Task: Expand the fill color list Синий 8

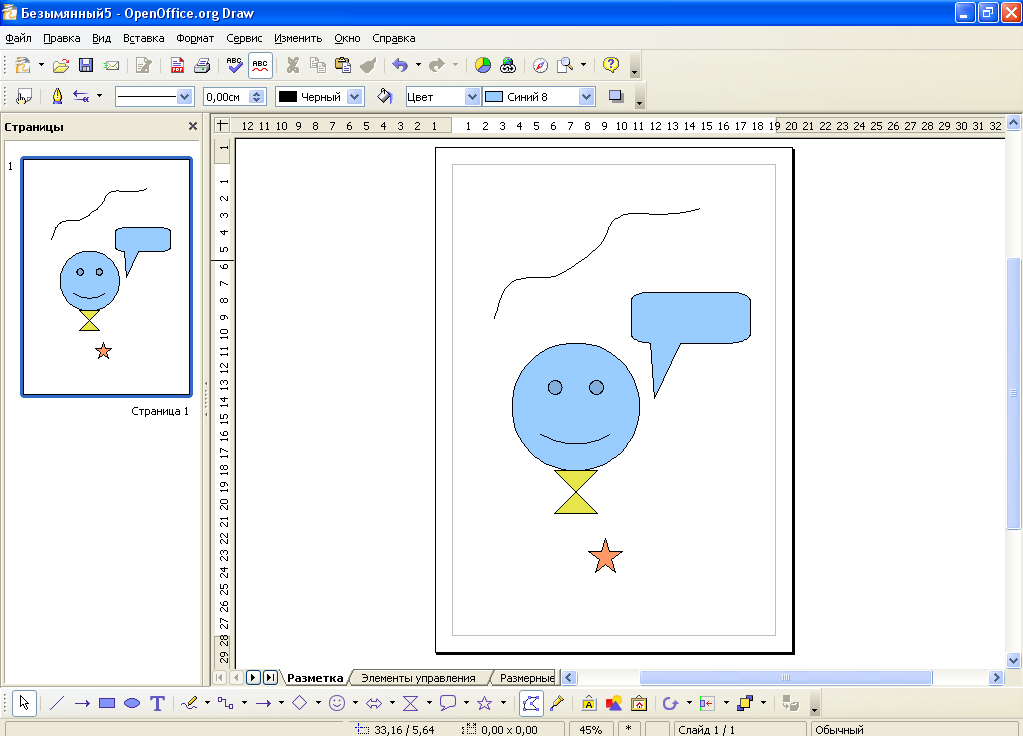Action: 586,97
